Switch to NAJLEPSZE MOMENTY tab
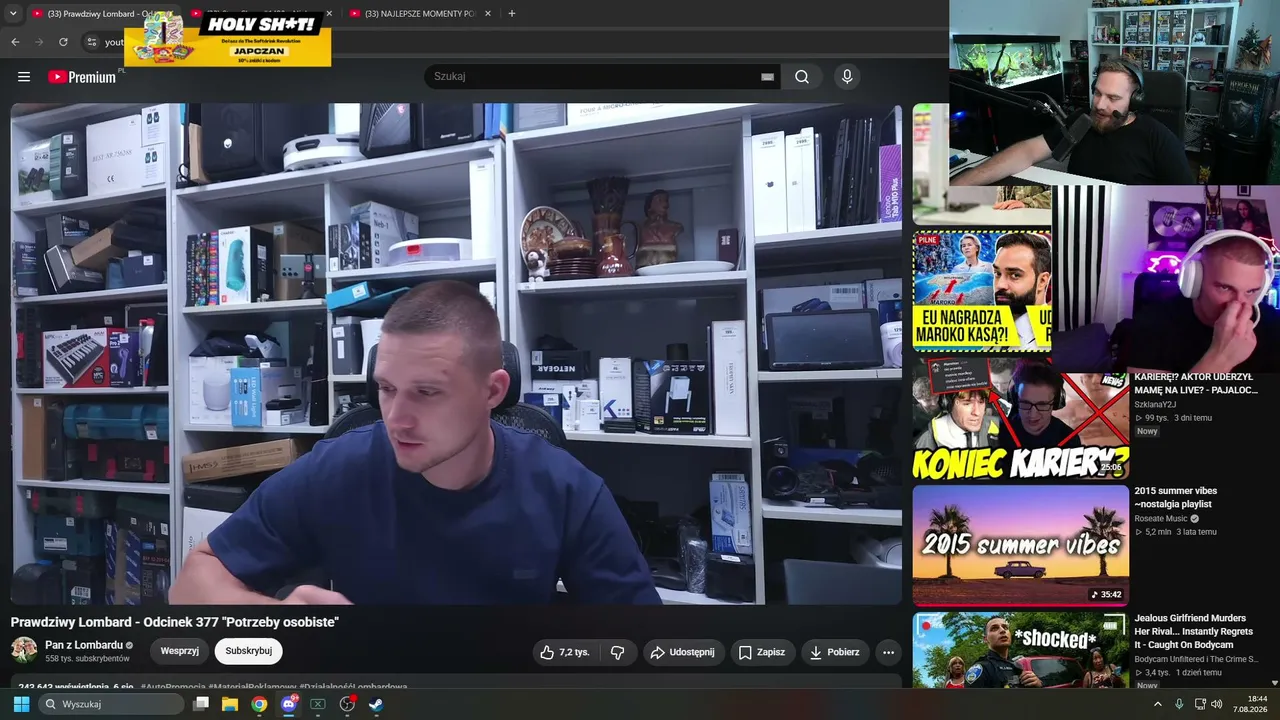 (x=420, y=13)
